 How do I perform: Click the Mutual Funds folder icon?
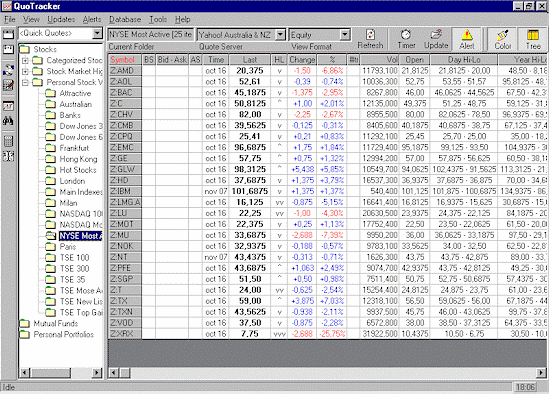click(x=25, y=323)
